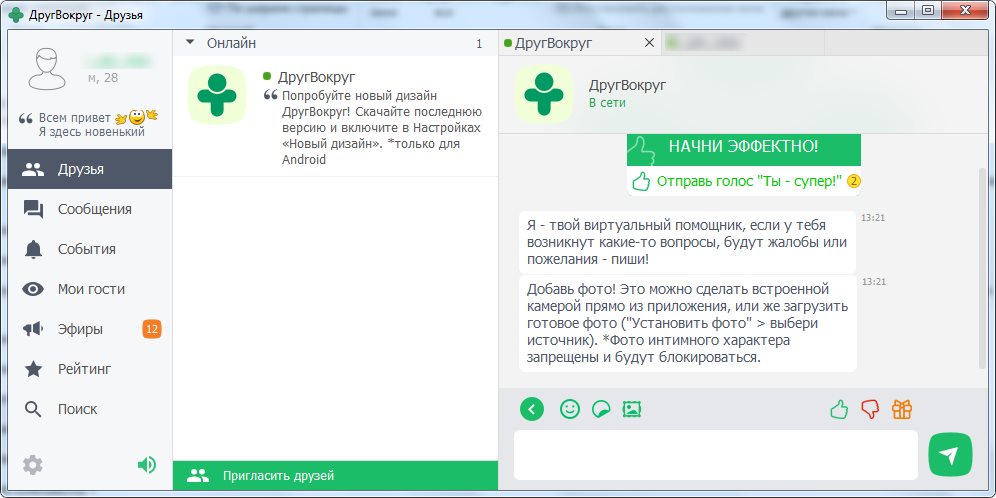Viewport: 996px width, 498px height.
Task: Click the green send message button
Action: [x=950, y=455]
